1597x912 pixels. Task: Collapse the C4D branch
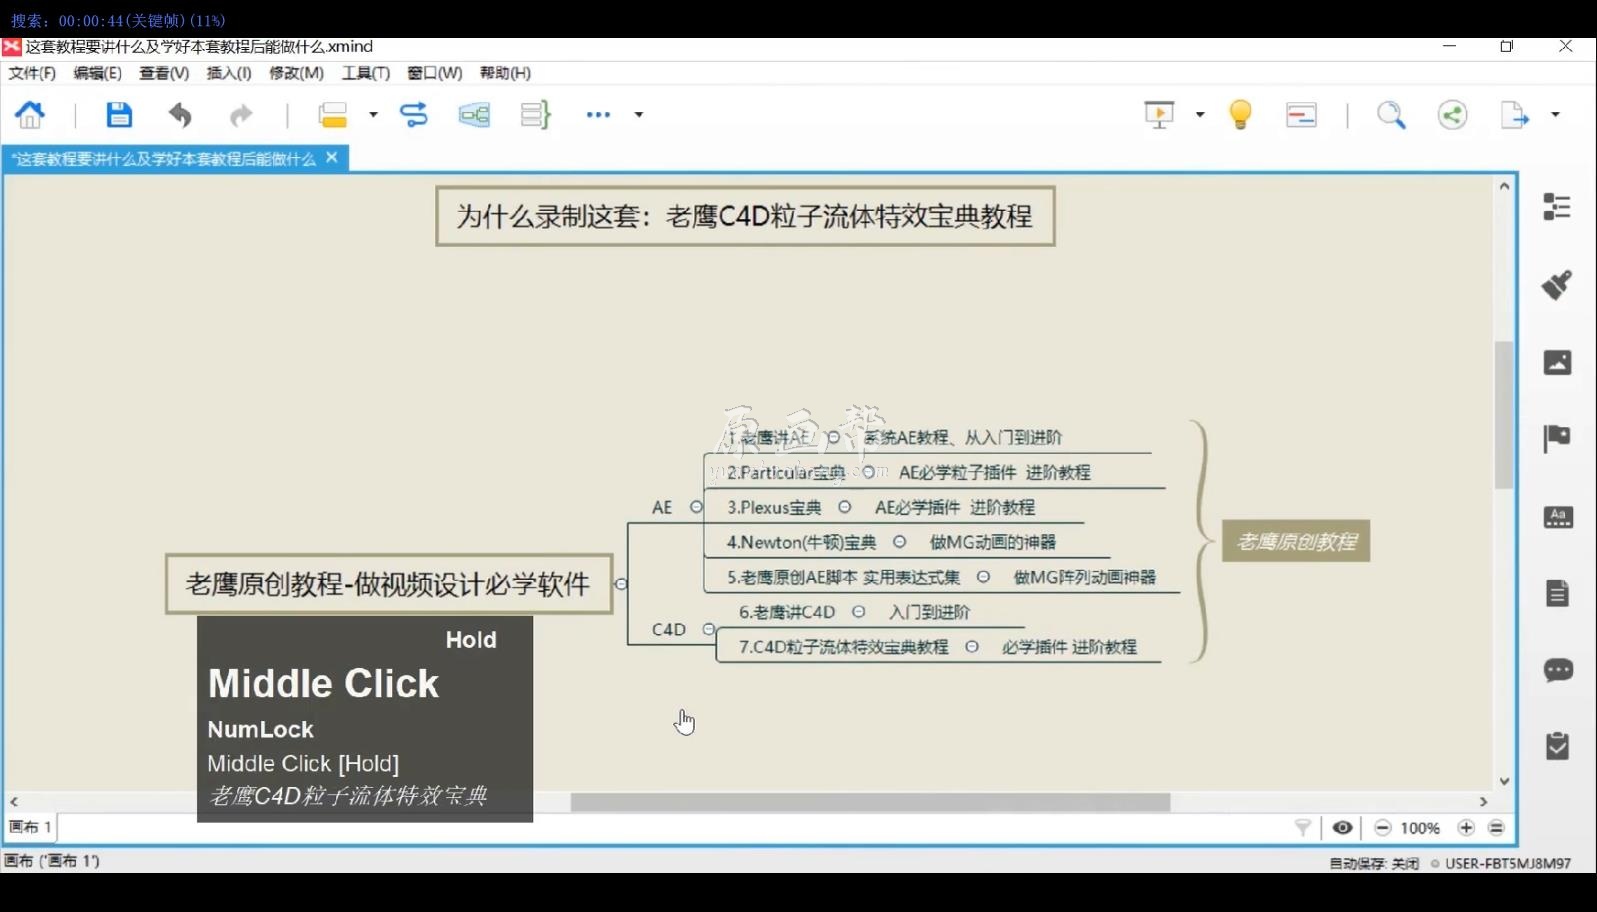(708, 629)
